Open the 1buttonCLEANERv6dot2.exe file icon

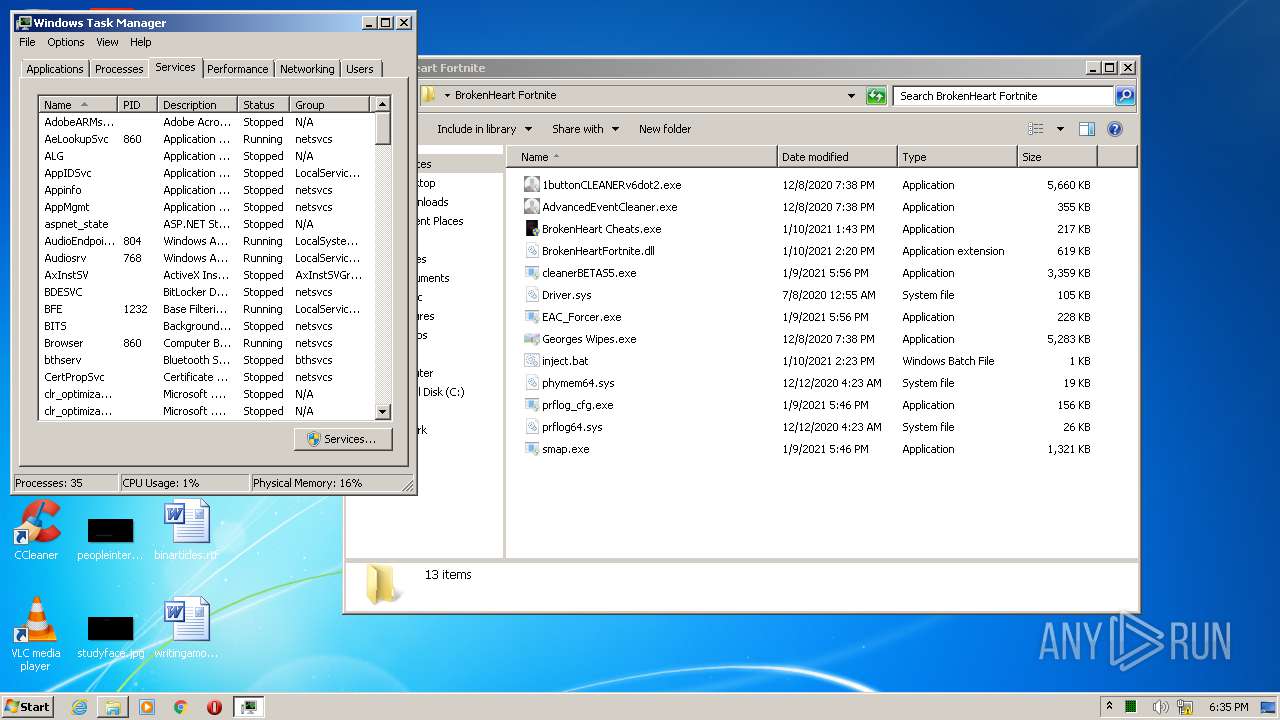point(532,185)
